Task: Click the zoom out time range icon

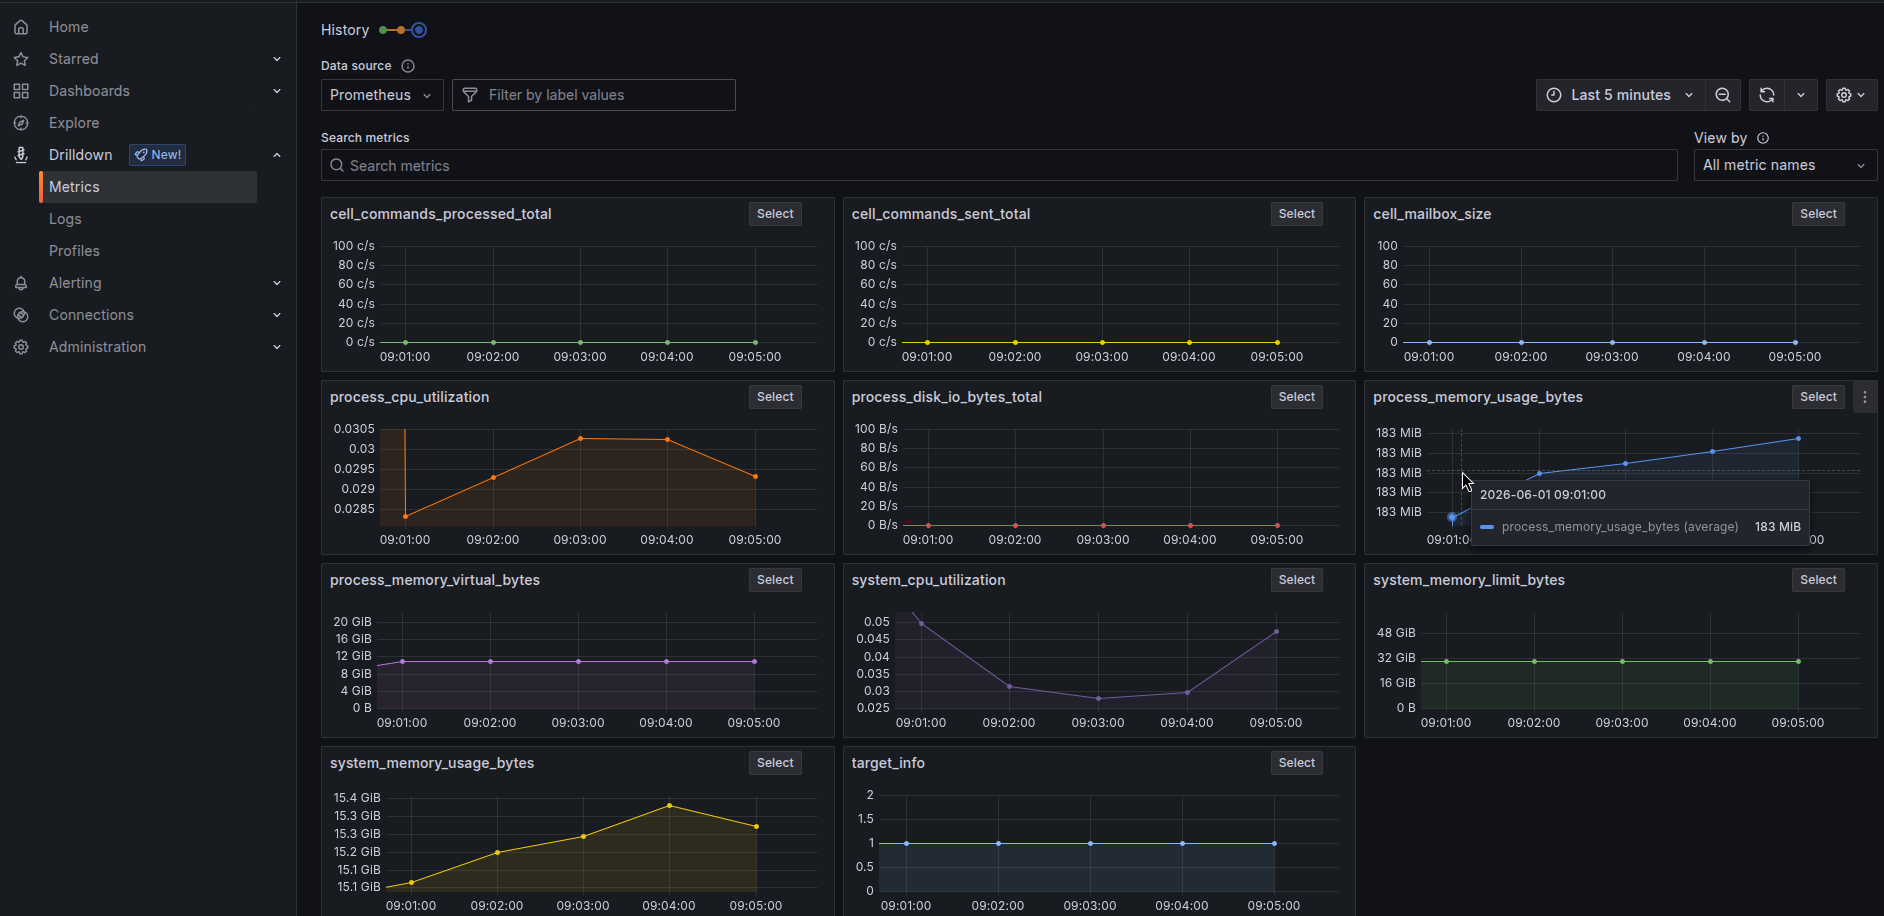Action: 1723,95
